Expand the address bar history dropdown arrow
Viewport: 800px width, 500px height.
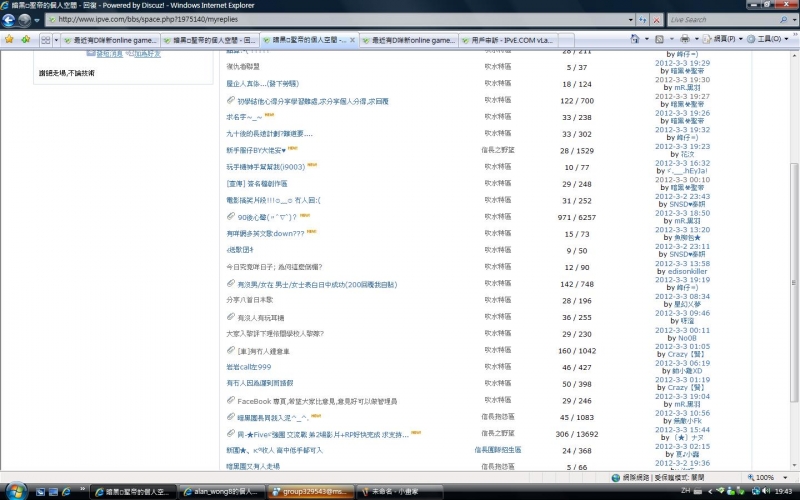pyautogui.click(x=631, y=19)
